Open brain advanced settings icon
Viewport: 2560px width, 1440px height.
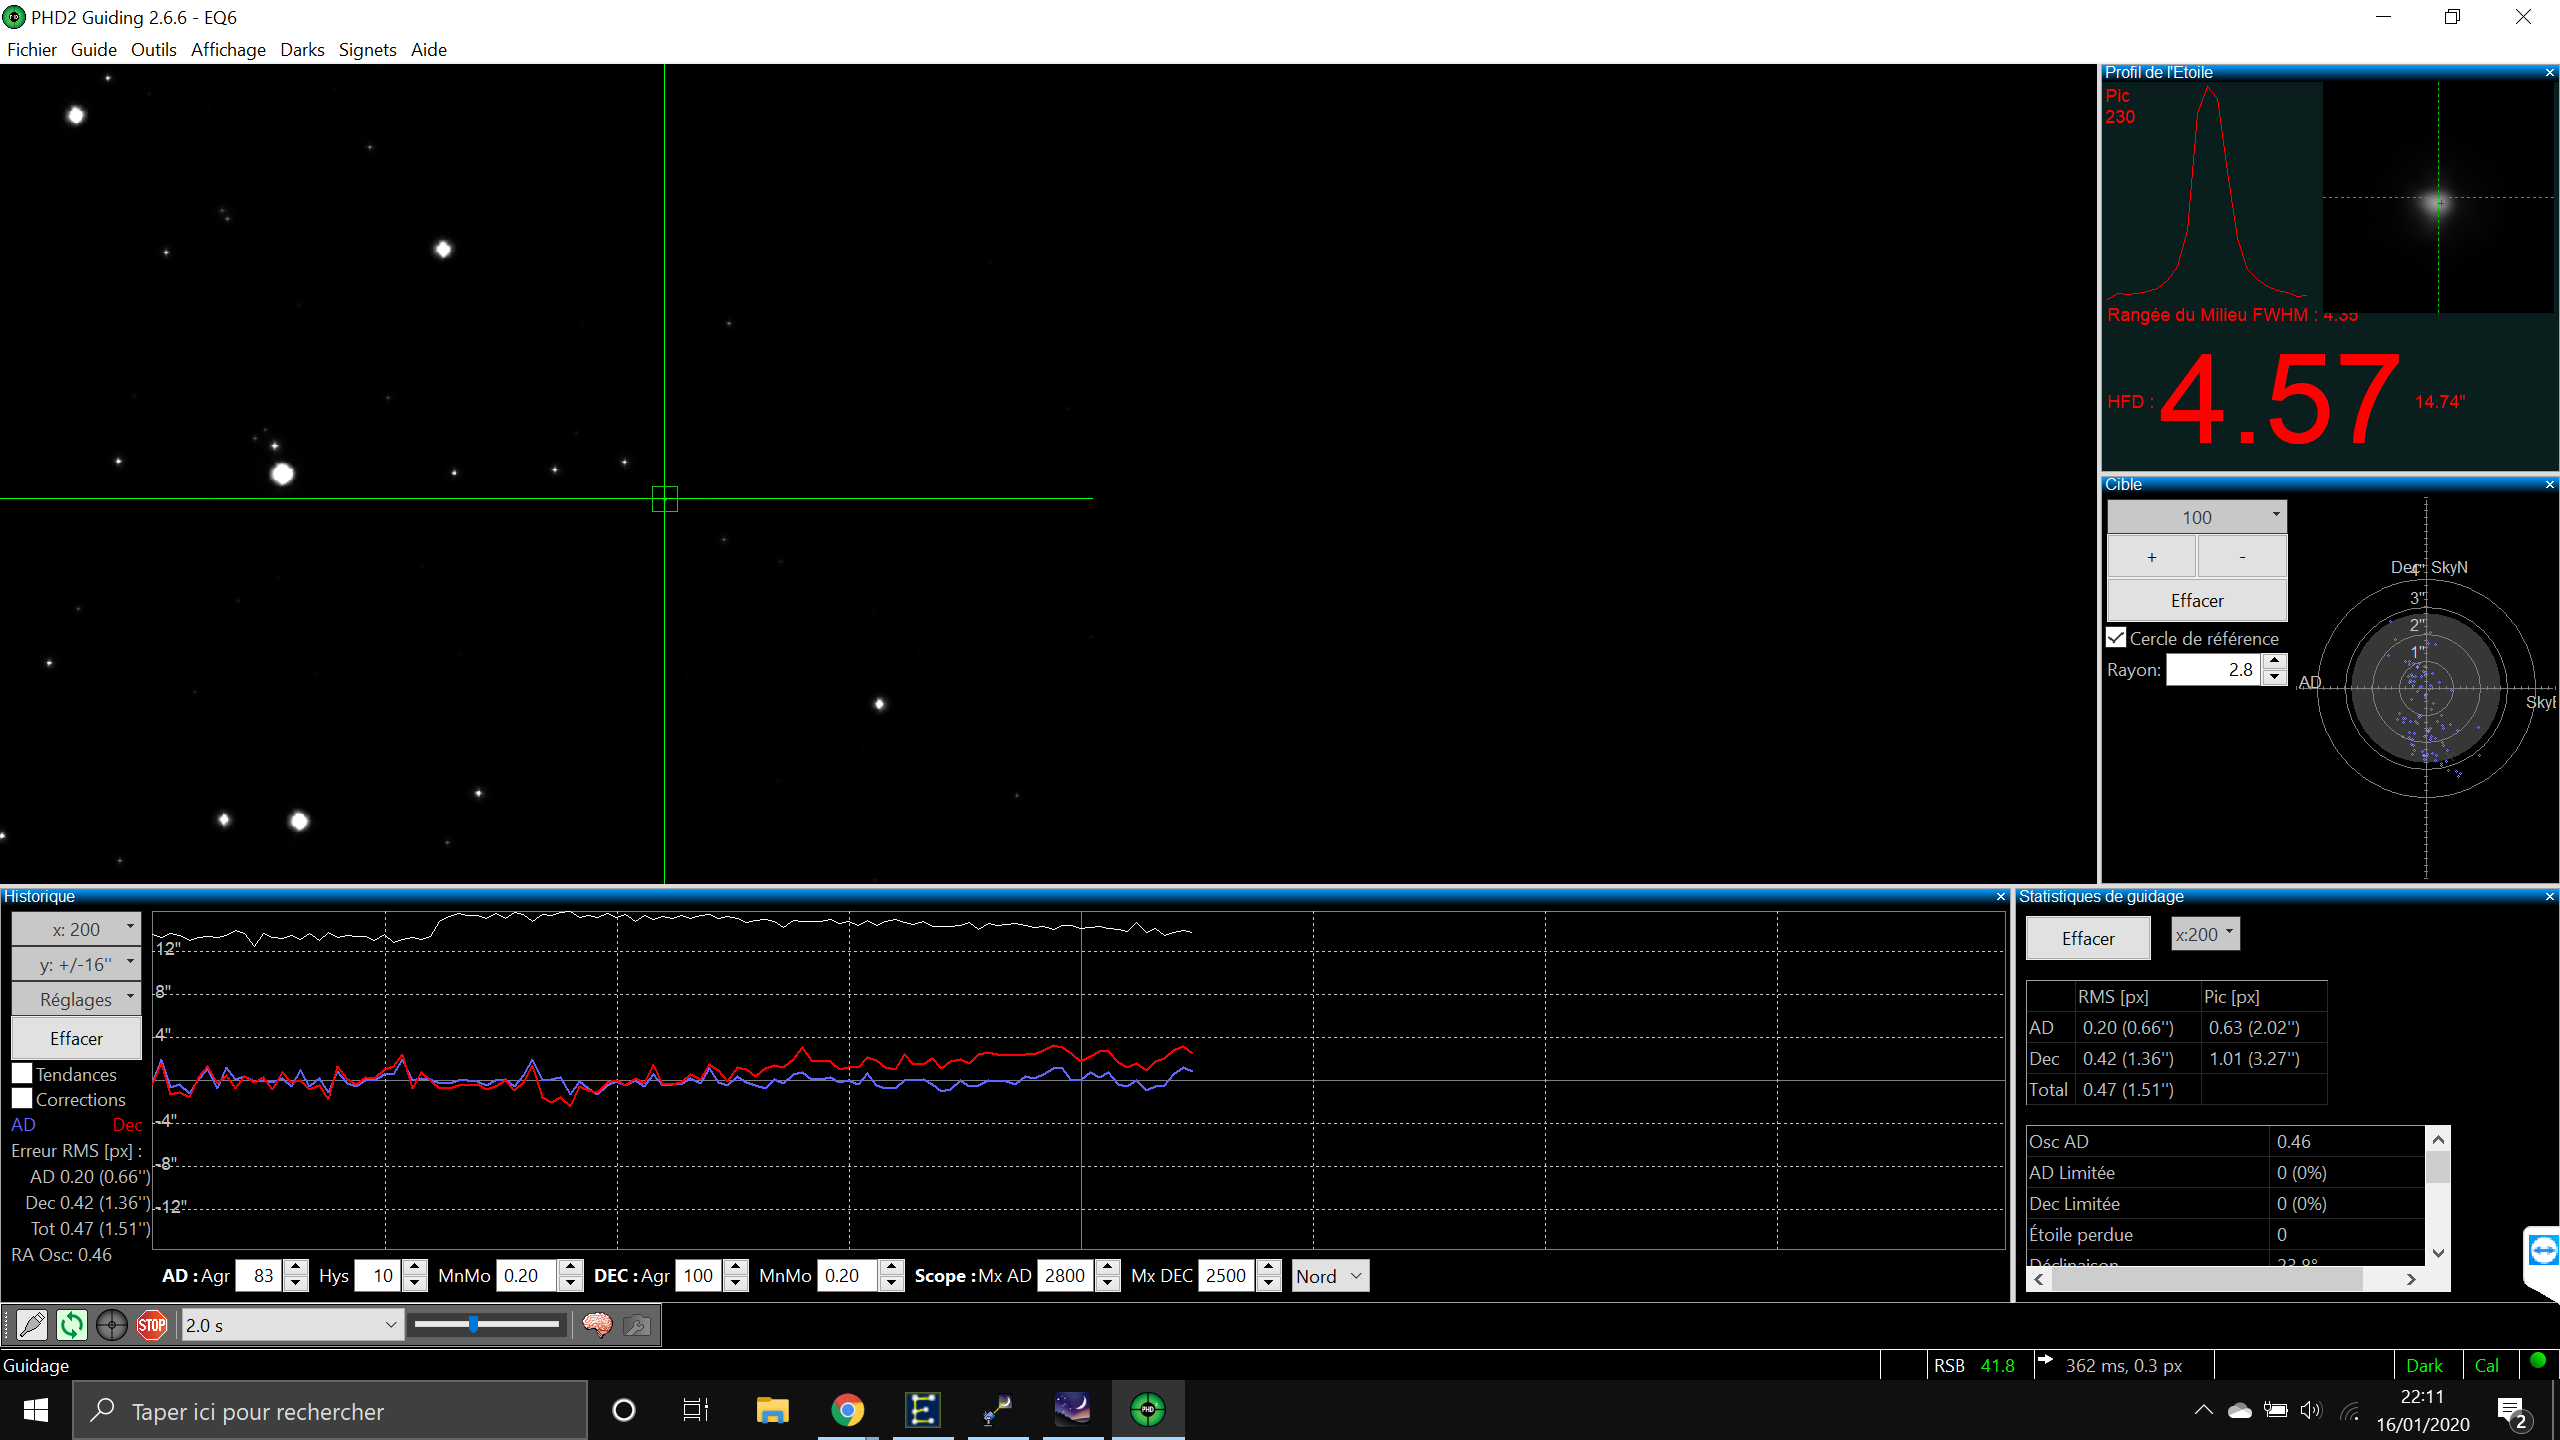pyautogui.click(x=597, y=1325)
